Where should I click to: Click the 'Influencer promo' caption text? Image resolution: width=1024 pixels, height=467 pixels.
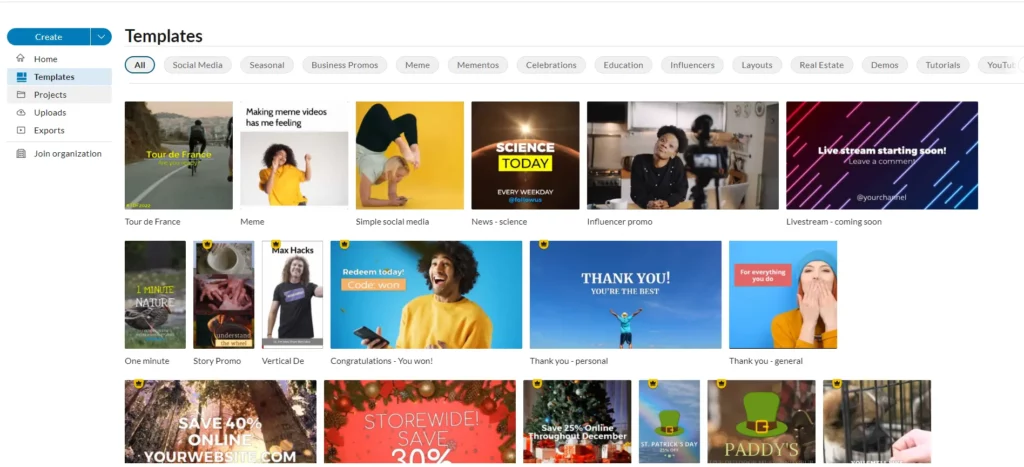point(620,222)
